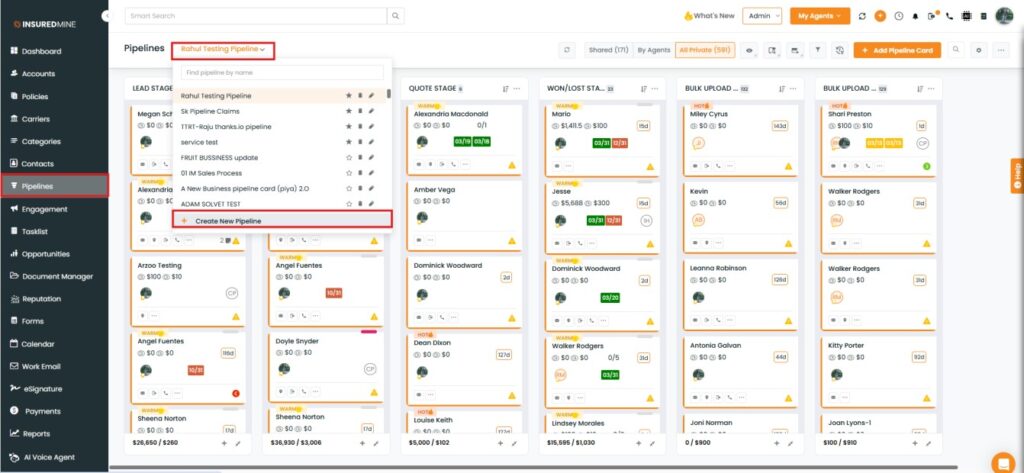The width and height of the screenshot is (1024, 473).
Task: Edit the service test pipeline pencil icon
Action: pyautogui.click(x=371, y=142)
